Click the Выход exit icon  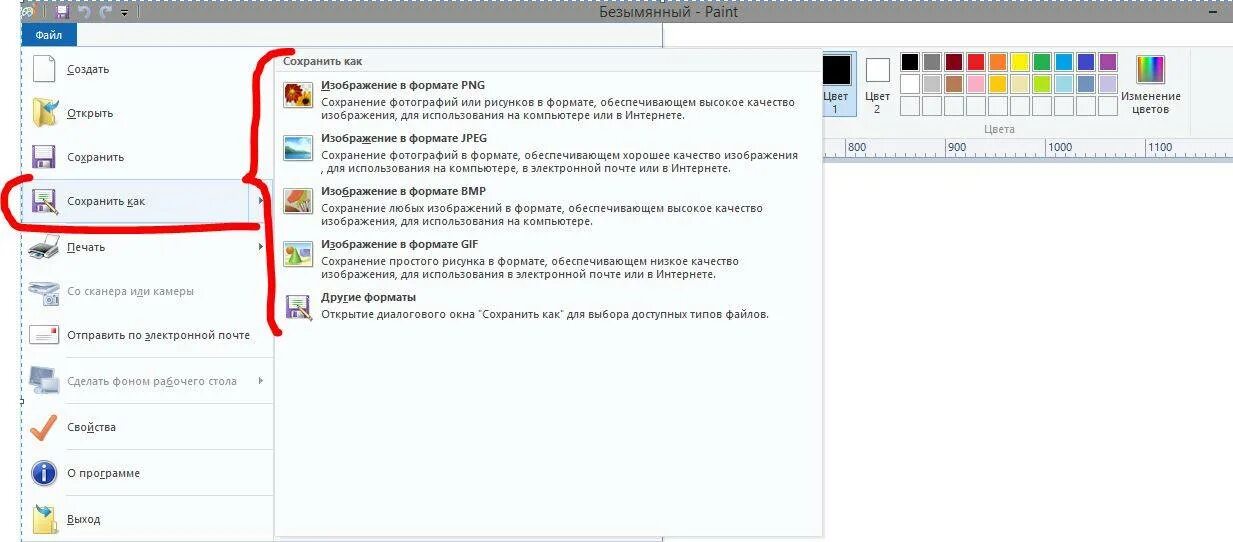pyautogui.click(x=44, y=519)
